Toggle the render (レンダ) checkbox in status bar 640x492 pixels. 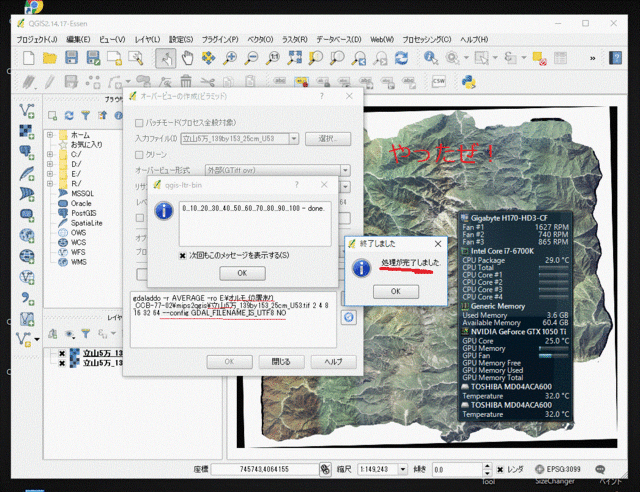500,470
